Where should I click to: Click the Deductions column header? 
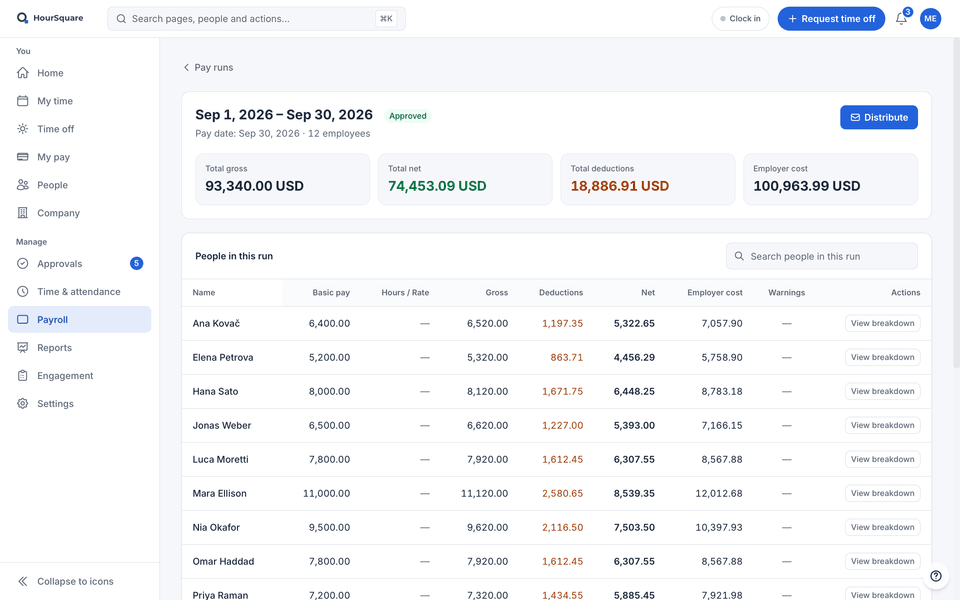click(x=561, y=293)
